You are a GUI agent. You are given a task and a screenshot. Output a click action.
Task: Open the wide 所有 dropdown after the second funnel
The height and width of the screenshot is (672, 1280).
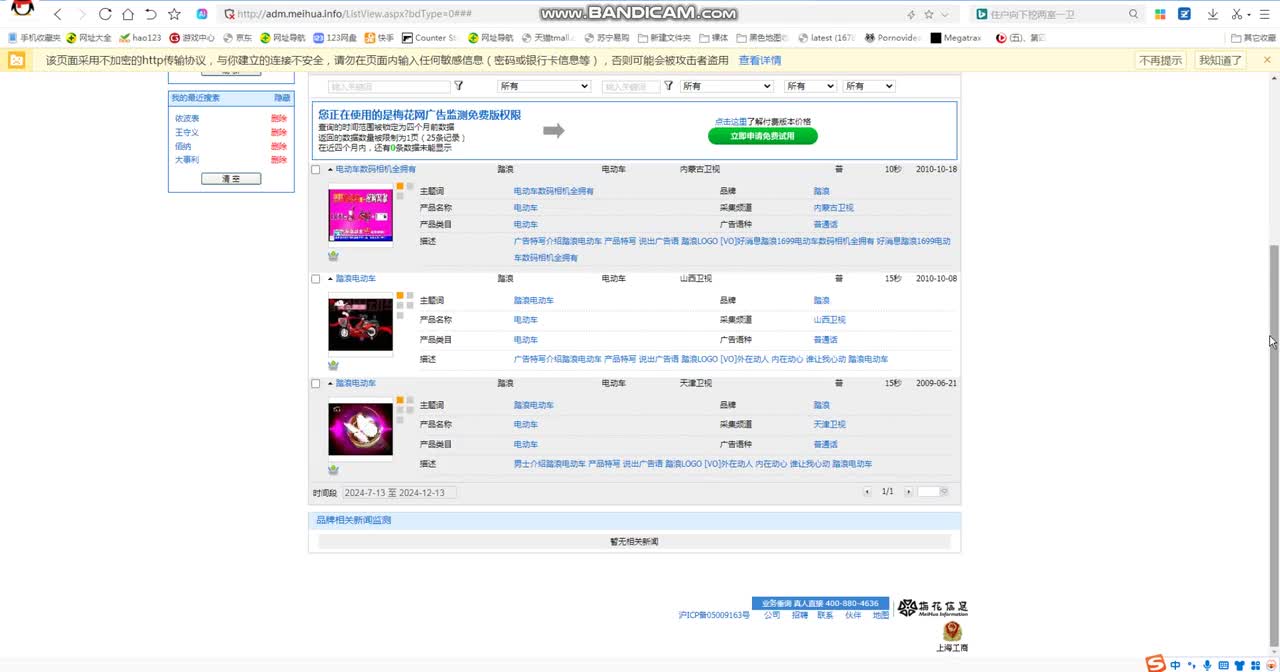pyautogui.click(x=726, y=86)
